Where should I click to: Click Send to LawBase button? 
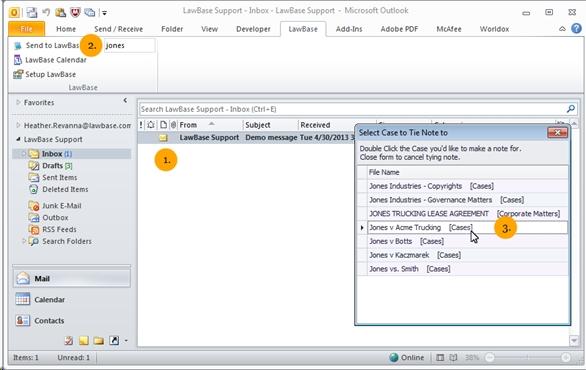47,46
